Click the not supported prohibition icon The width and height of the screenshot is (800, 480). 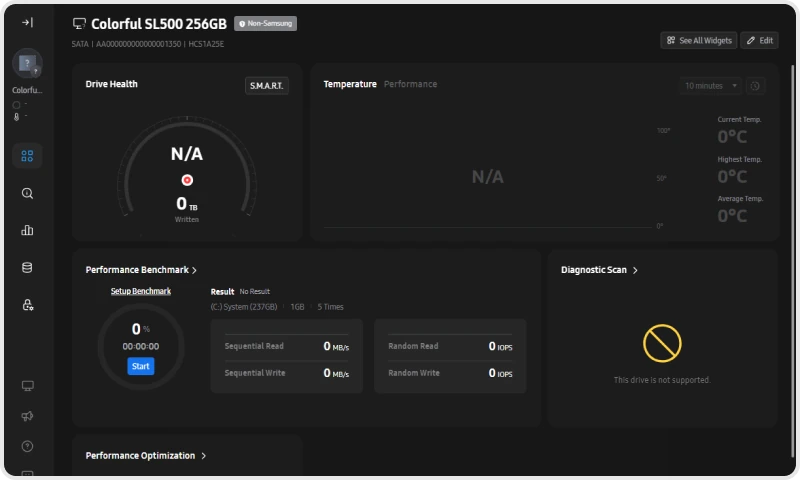(x=662, y=343)
